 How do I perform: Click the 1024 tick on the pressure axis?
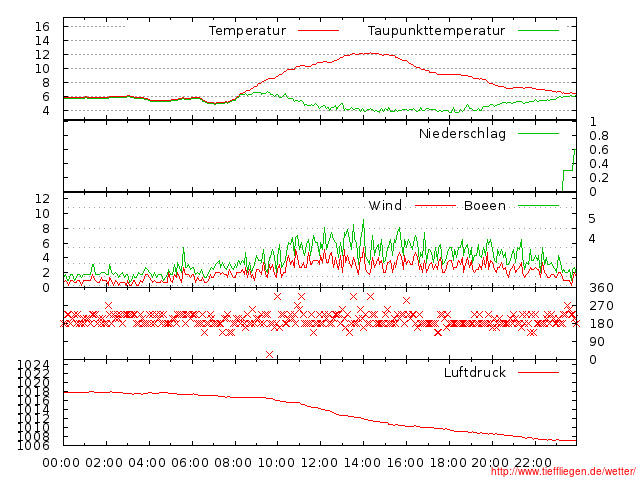point(33,364)
